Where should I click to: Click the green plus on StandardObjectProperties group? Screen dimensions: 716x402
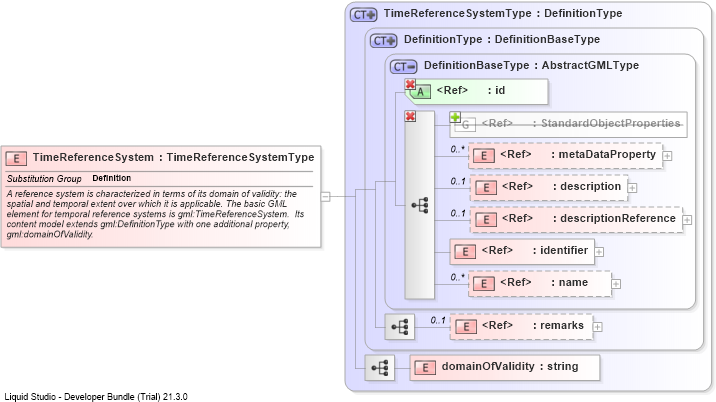coord(455,117)
